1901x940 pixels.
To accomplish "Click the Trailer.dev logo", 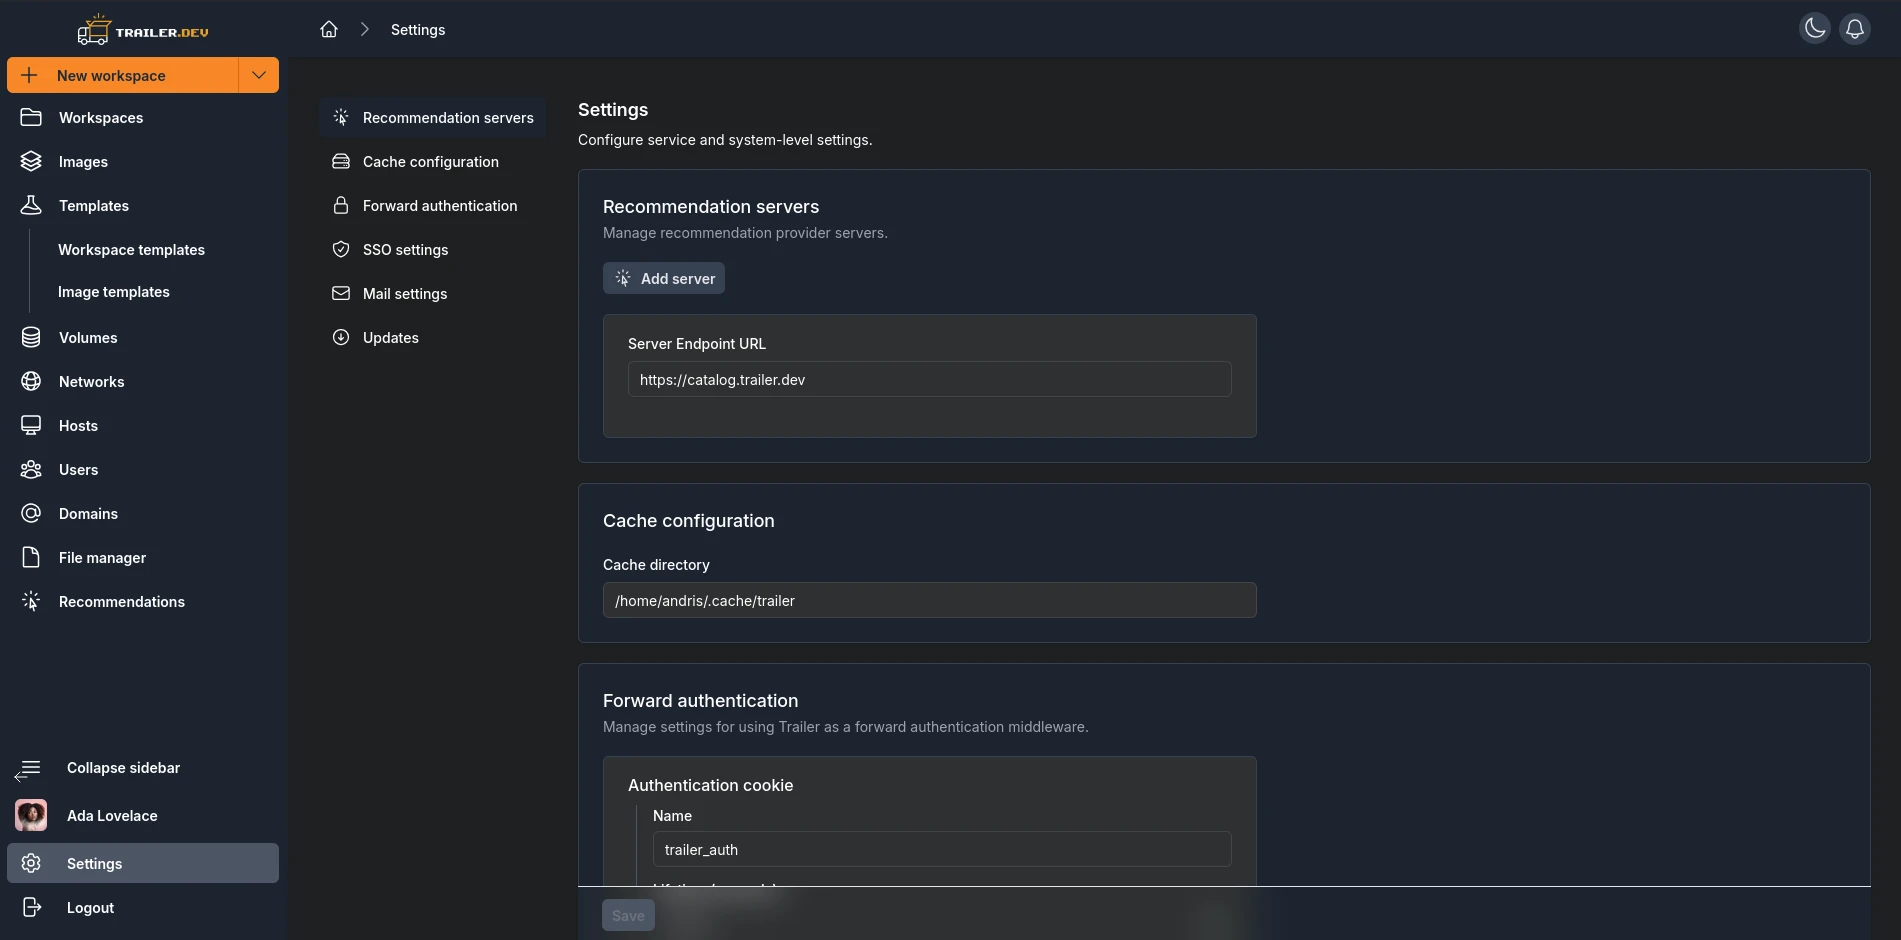I will coord(143,30).
